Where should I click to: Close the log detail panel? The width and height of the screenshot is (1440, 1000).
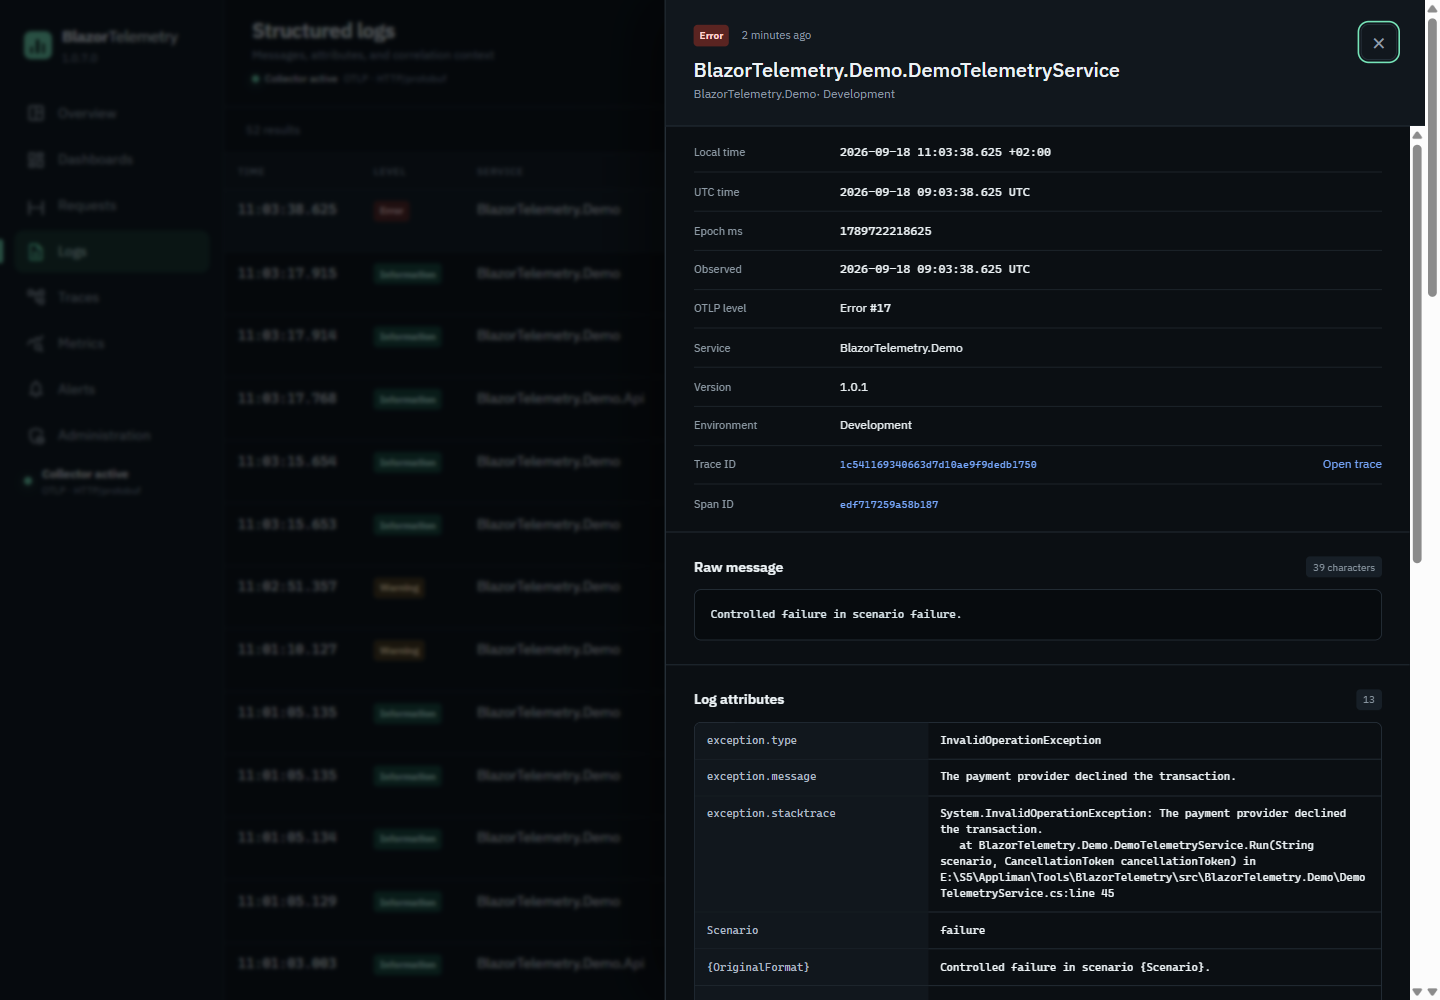[1378, 43]
